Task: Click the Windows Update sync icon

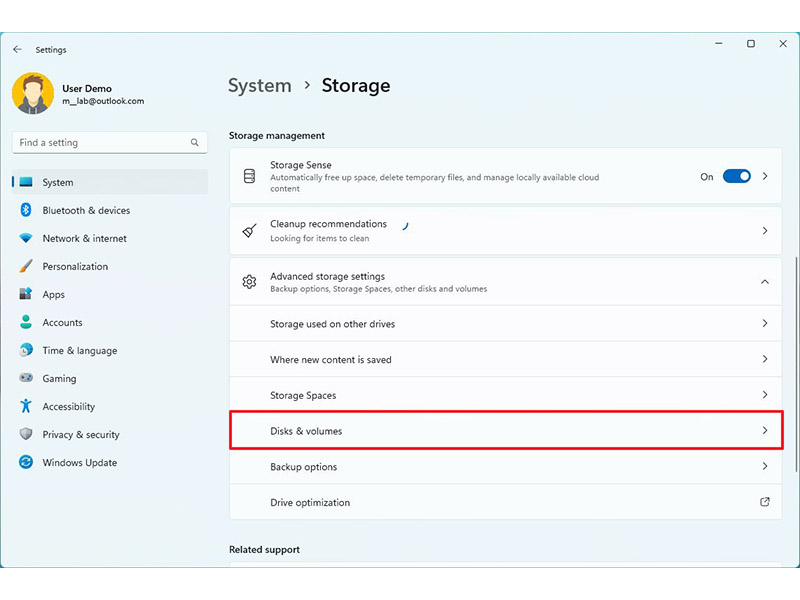Action: click(26, 462)
